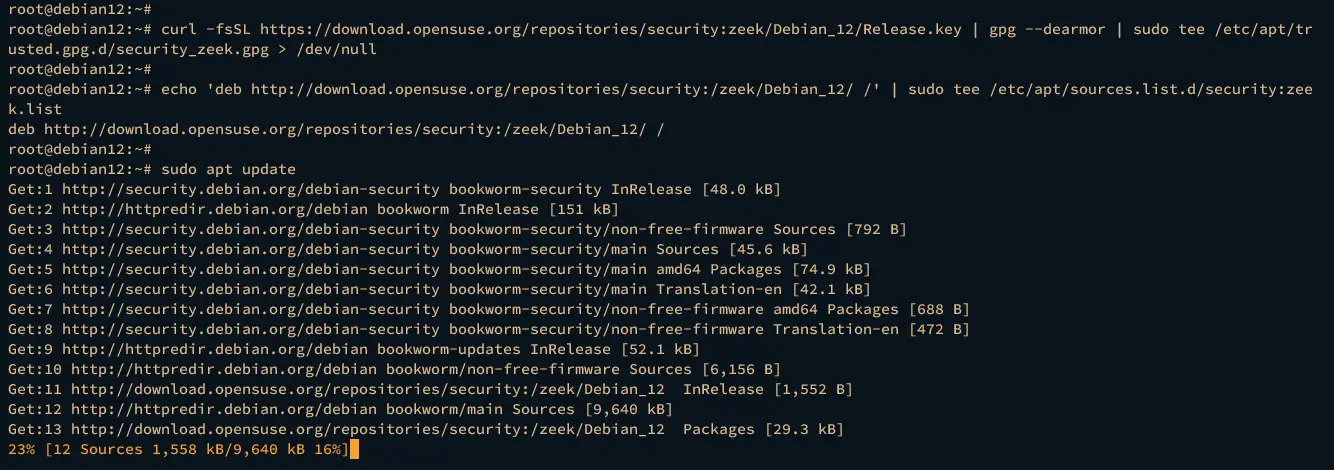Viewport: 1334px width, 470px height.
Task: Click the '[48.0 kB]' size on Get:1
Action: coord(739,189)
